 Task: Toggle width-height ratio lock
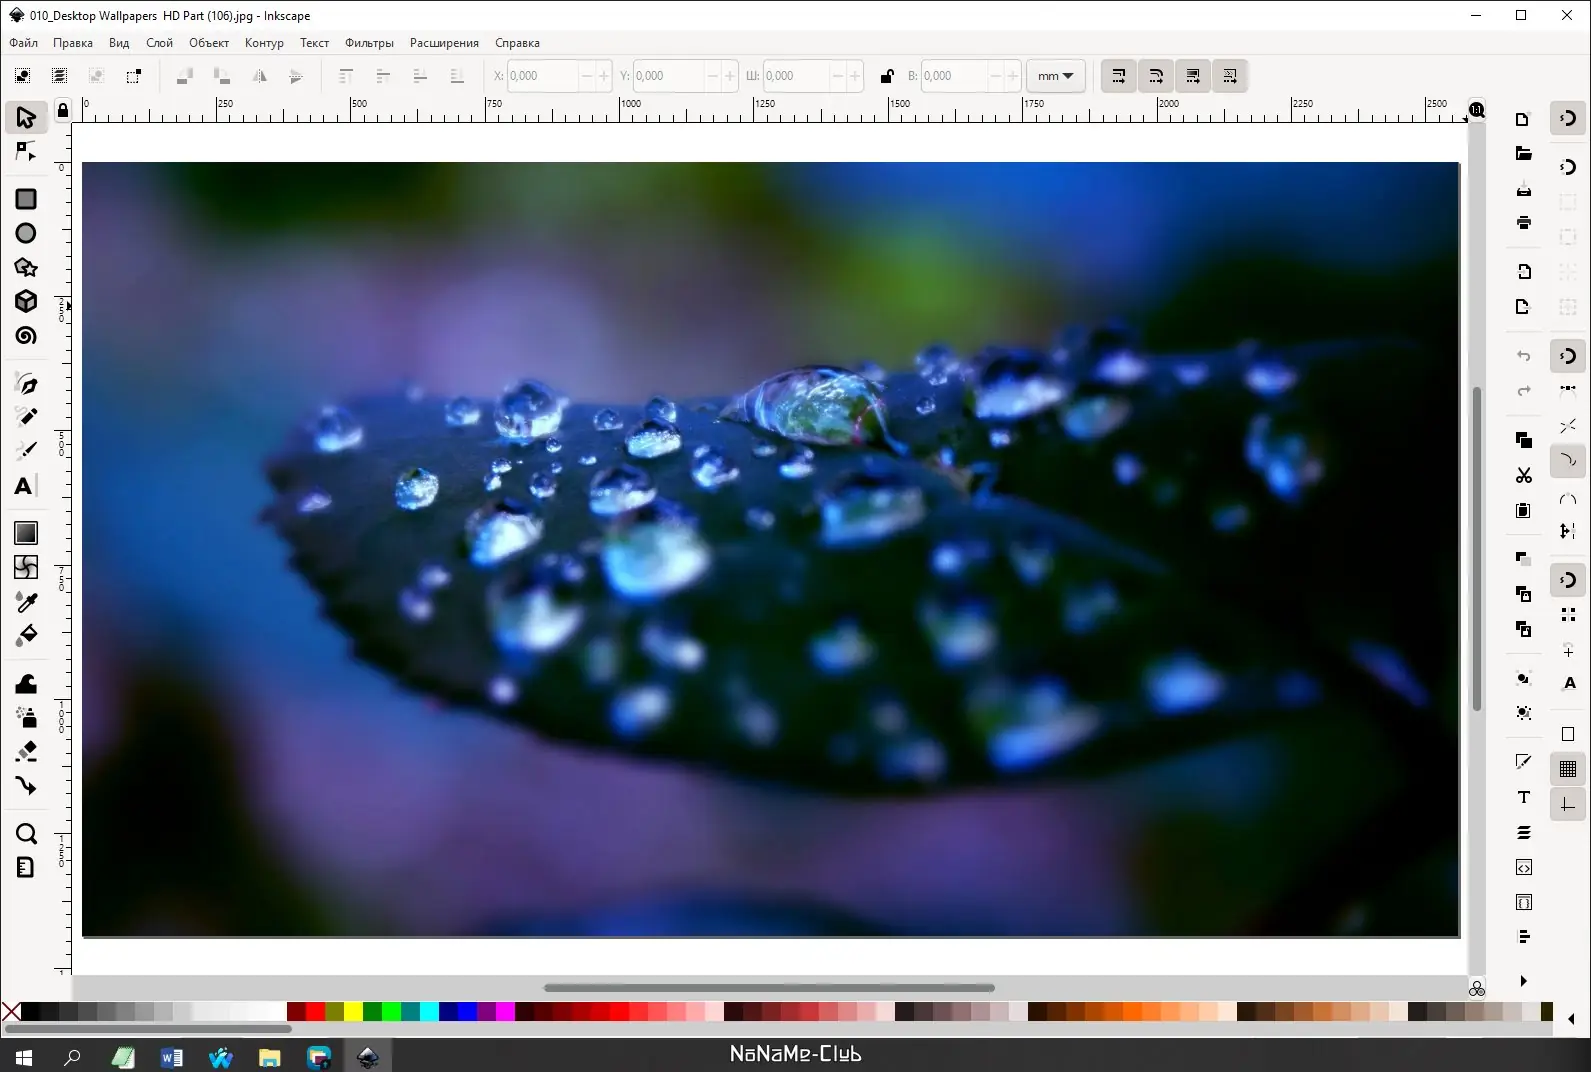click(886, 76)
